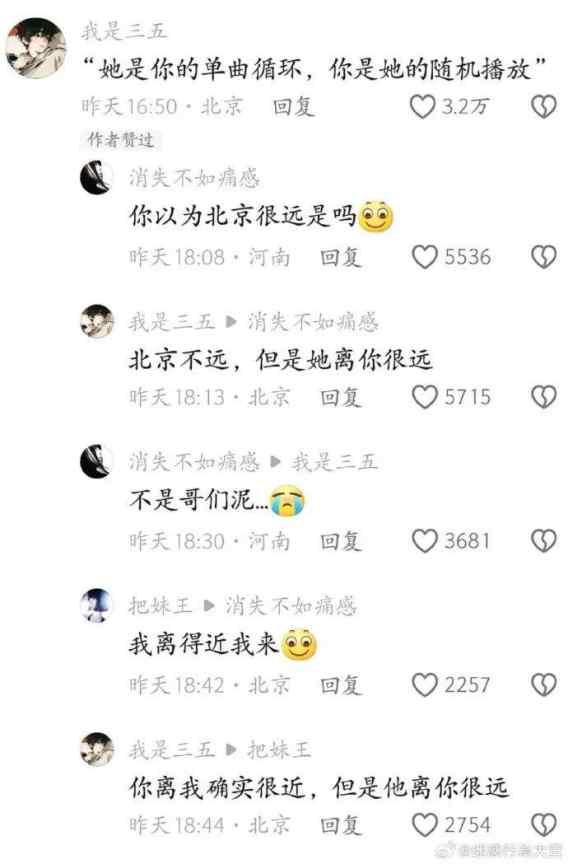
Task: Reply to the 18:42 comment by 把妹王
Action: tap(341, 685)
